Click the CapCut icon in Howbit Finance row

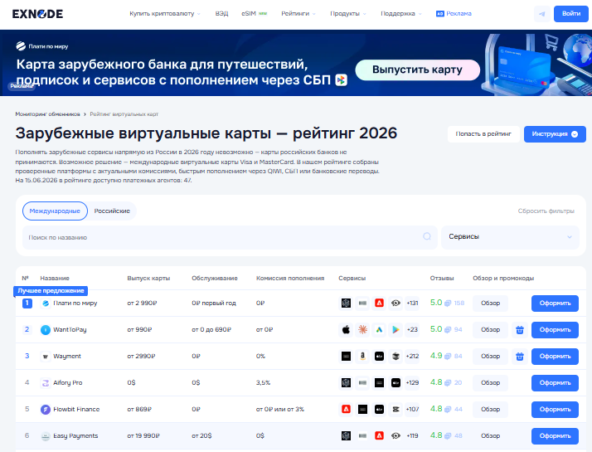[396, 409]
